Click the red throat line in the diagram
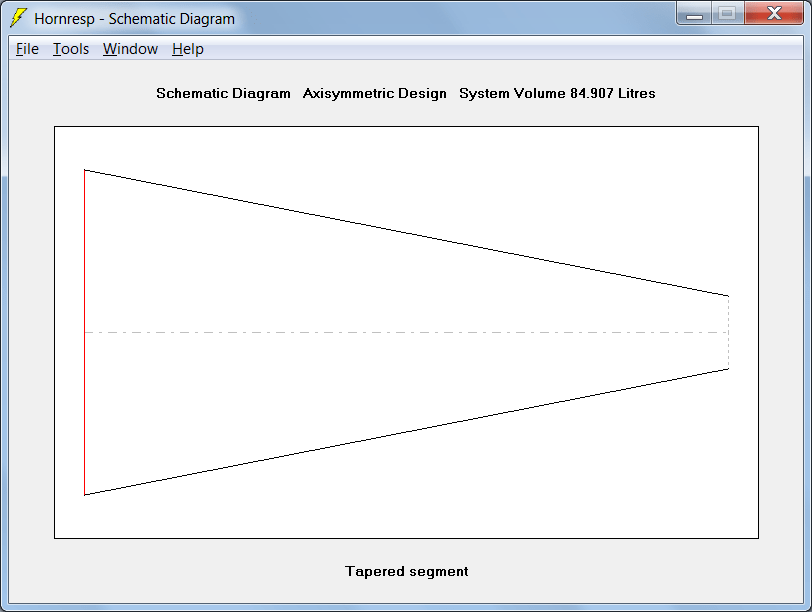 coord(84,332)
